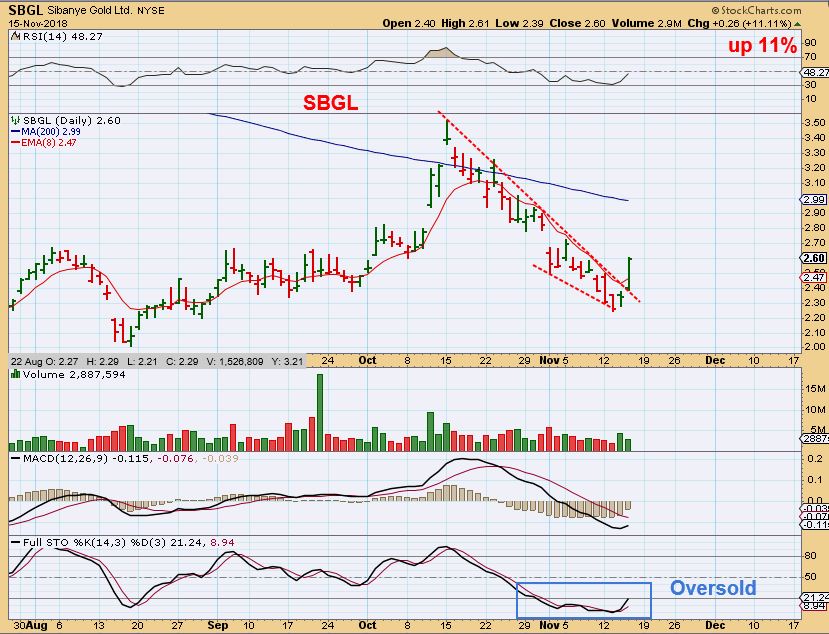The width and height of the screenshot is (829, 634).
Task: Click the '27' label on the bottom date axis
Action: (177, 626)
